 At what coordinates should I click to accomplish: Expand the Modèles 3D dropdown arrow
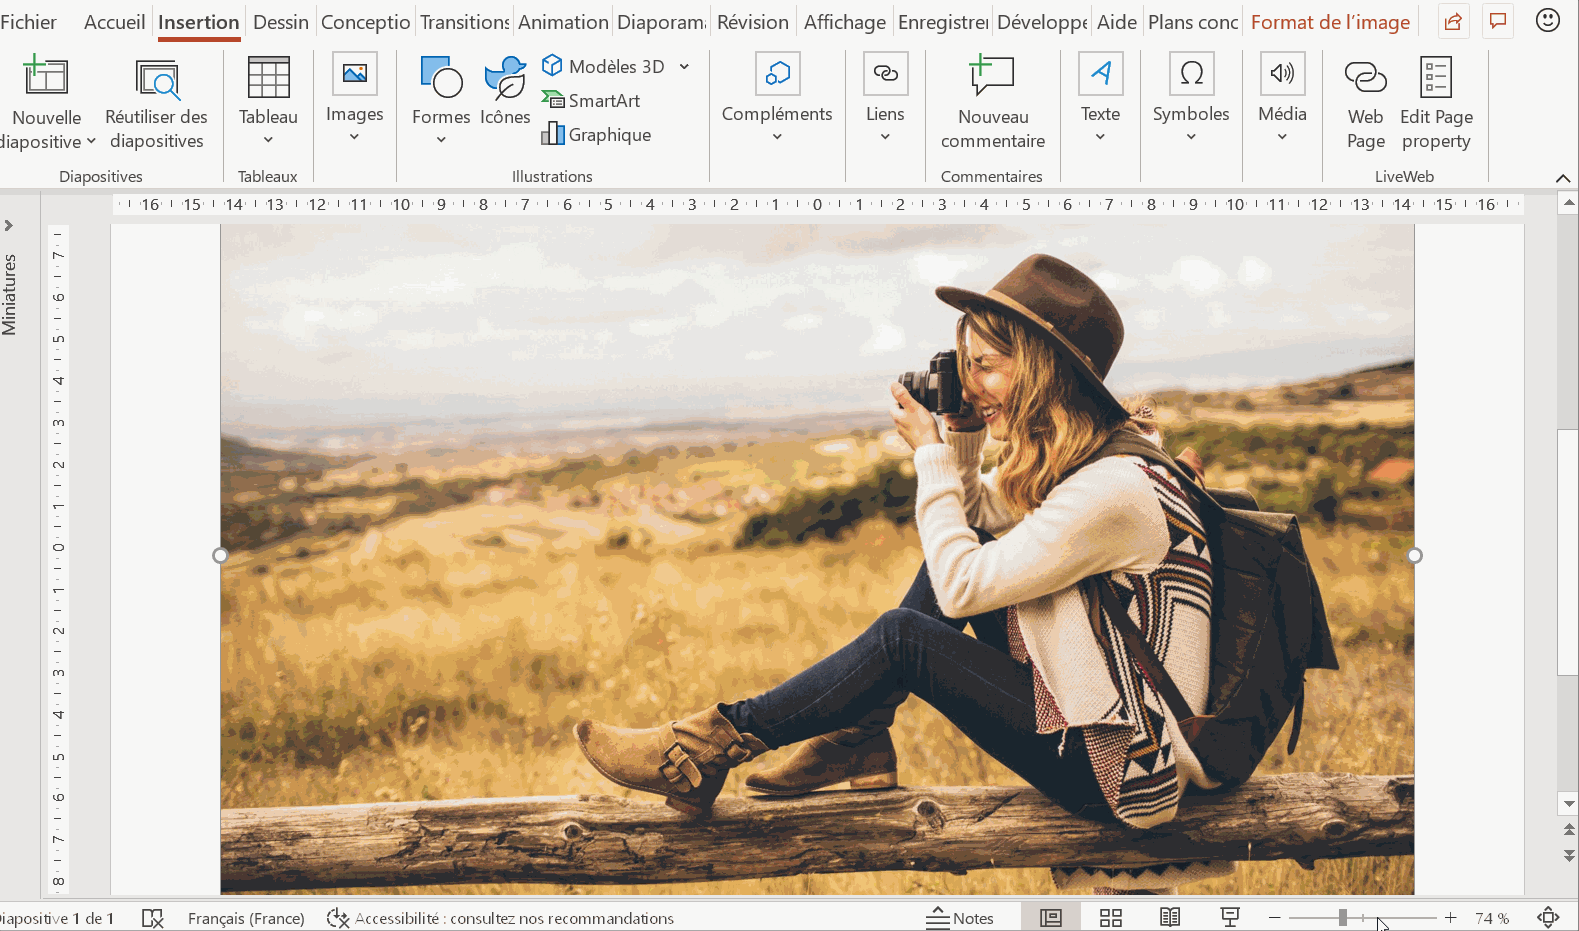pyautogui.click(x=685, y=67)
